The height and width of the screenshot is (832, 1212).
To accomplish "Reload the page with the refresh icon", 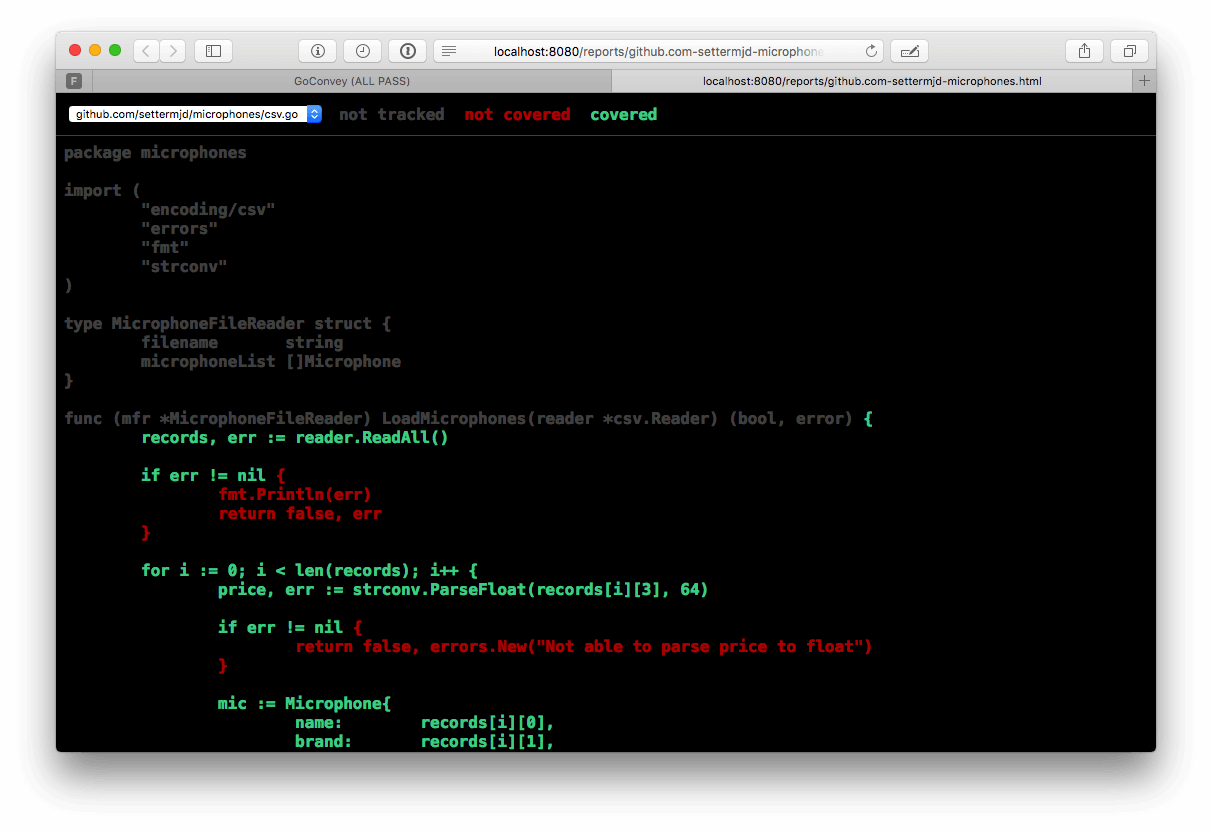I will [871, 51].
